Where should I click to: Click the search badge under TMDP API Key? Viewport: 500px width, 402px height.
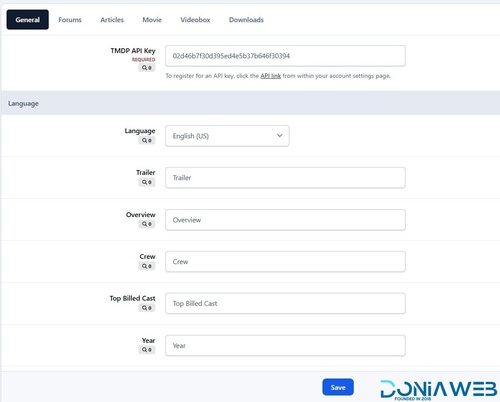click(147, 68)
